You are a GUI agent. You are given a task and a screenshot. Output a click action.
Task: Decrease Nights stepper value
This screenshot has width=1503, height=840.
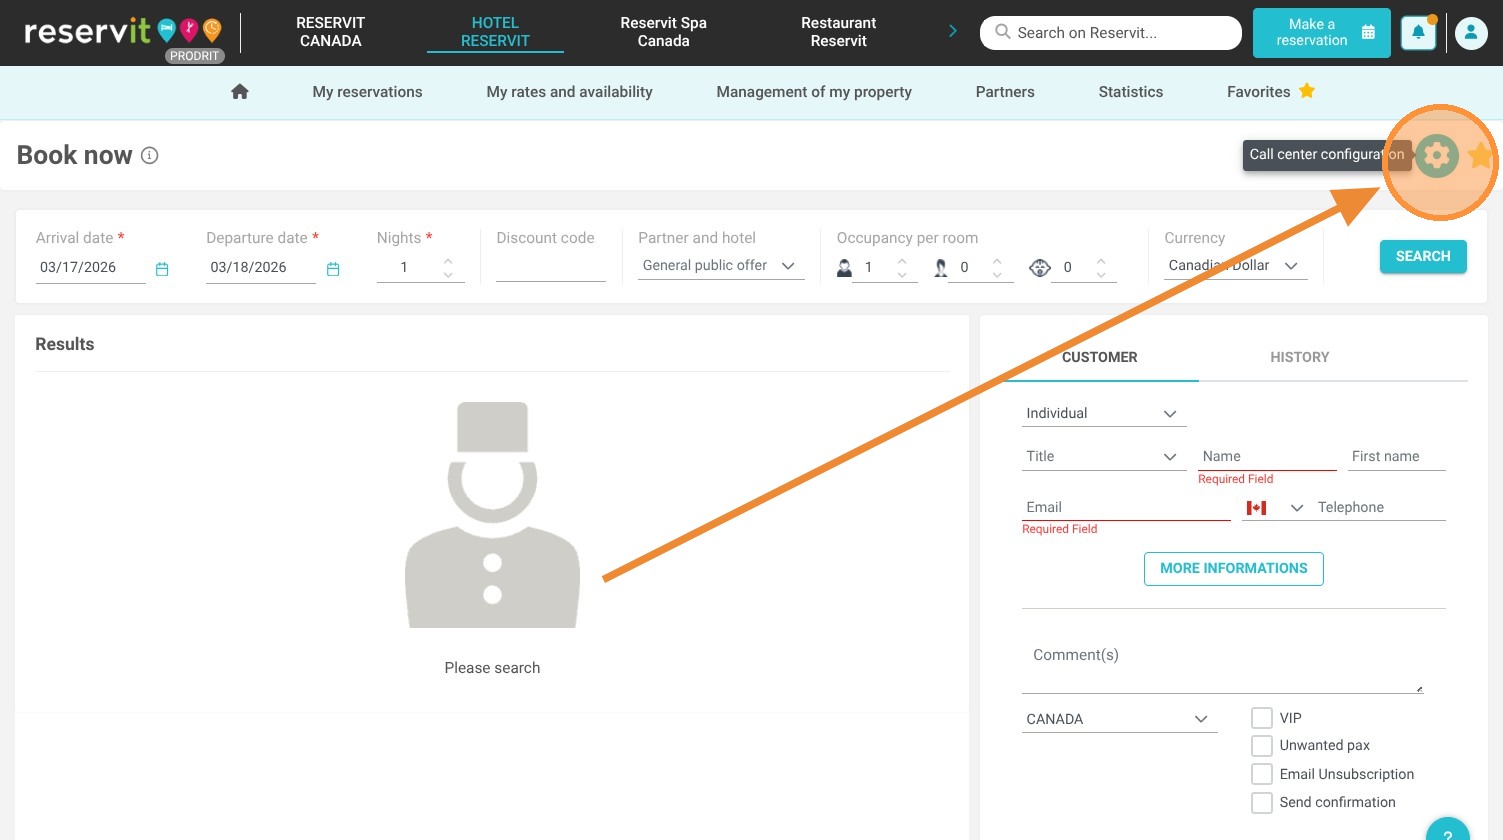[448, 274]
